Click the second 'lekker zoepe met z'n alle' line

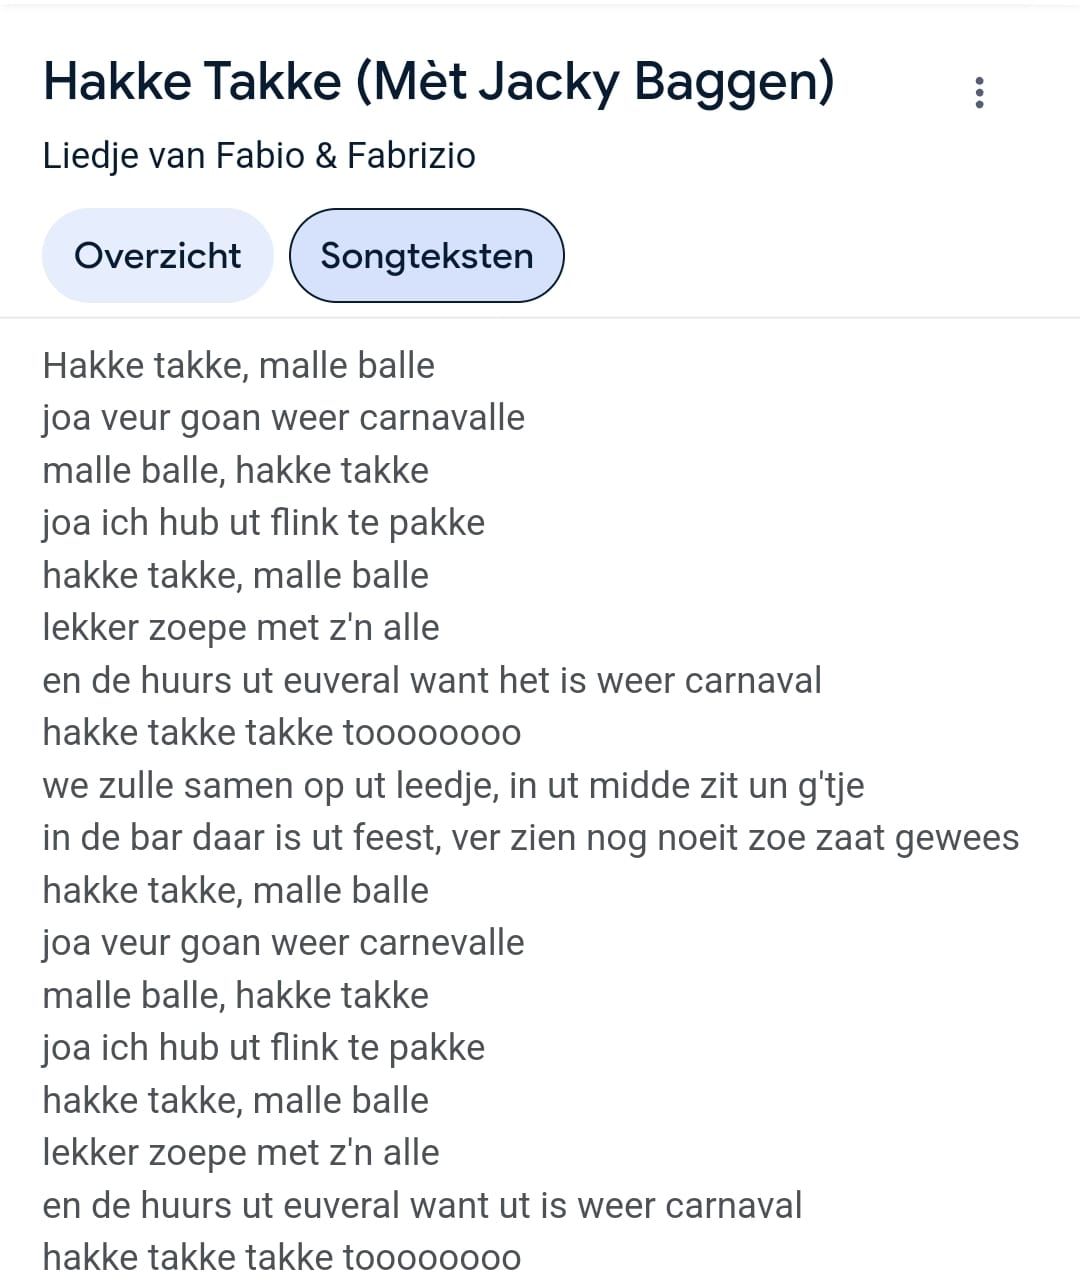pyautogui.click(x=241, y=1153)
